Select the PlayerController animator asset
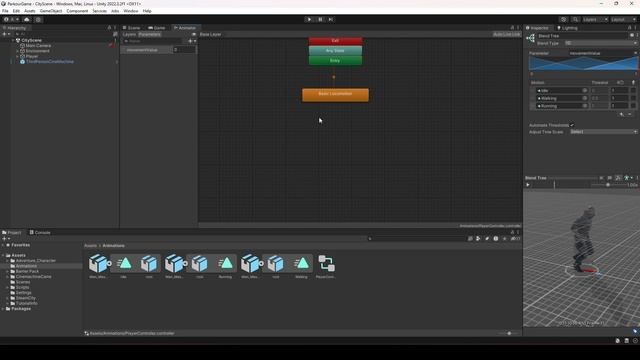The image size is (640, 360). pos(326,267)
